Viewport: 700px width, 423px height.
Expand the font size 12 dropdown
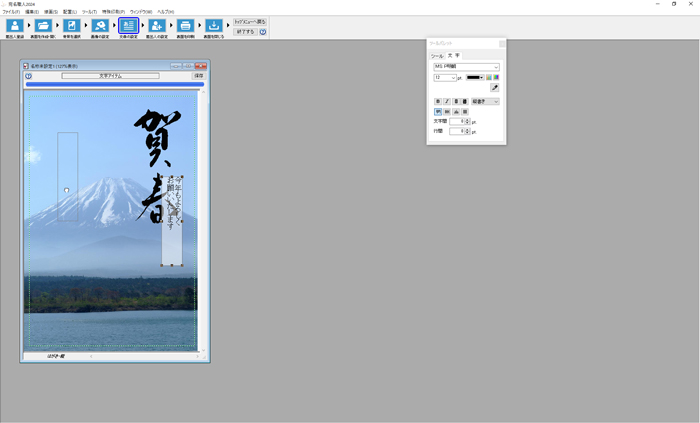445,77
